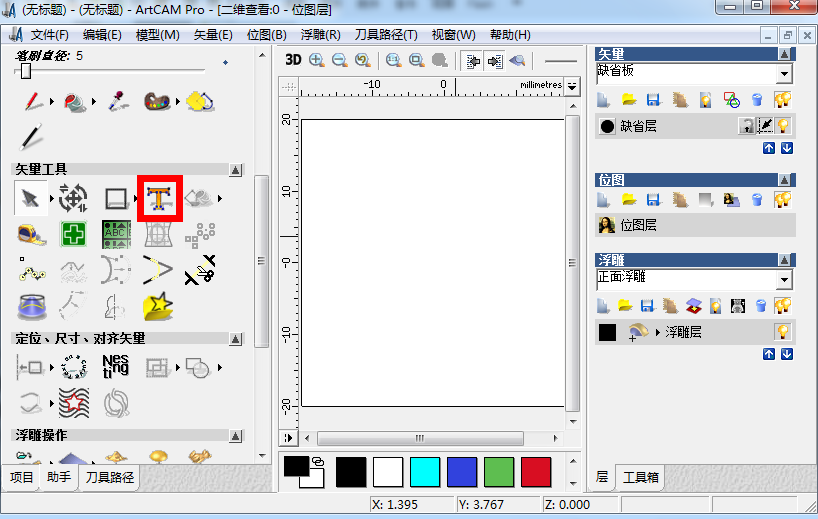The height and width of the screenshot is (519, 818).
Task: Choose the trim vectors scissors tool
Action: click(200, 270)
